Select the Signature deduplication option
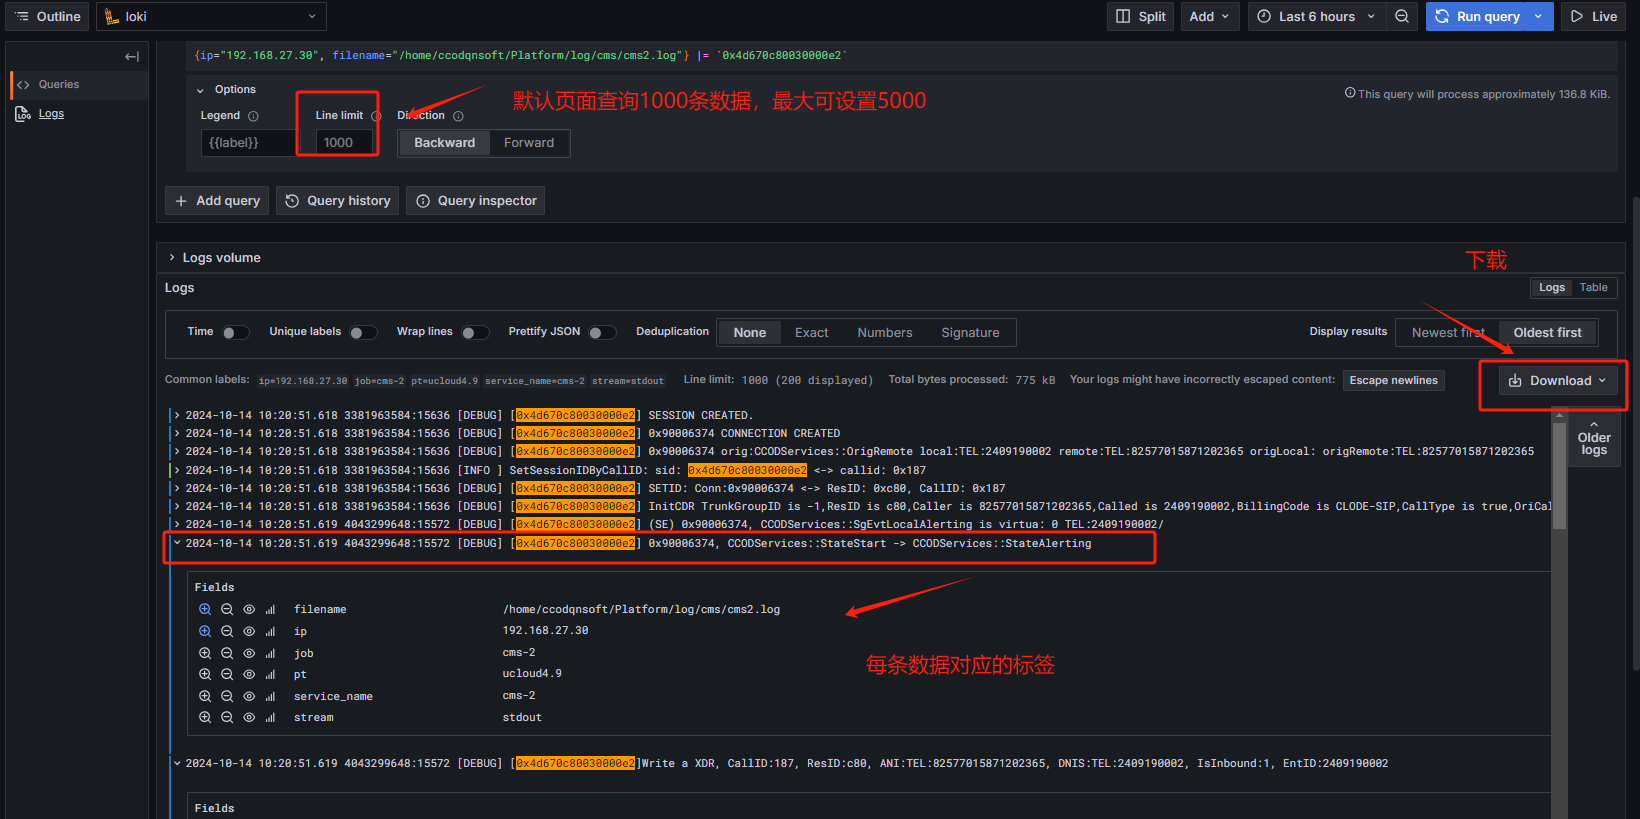The image size is (1640, 819). pos(970,333)
